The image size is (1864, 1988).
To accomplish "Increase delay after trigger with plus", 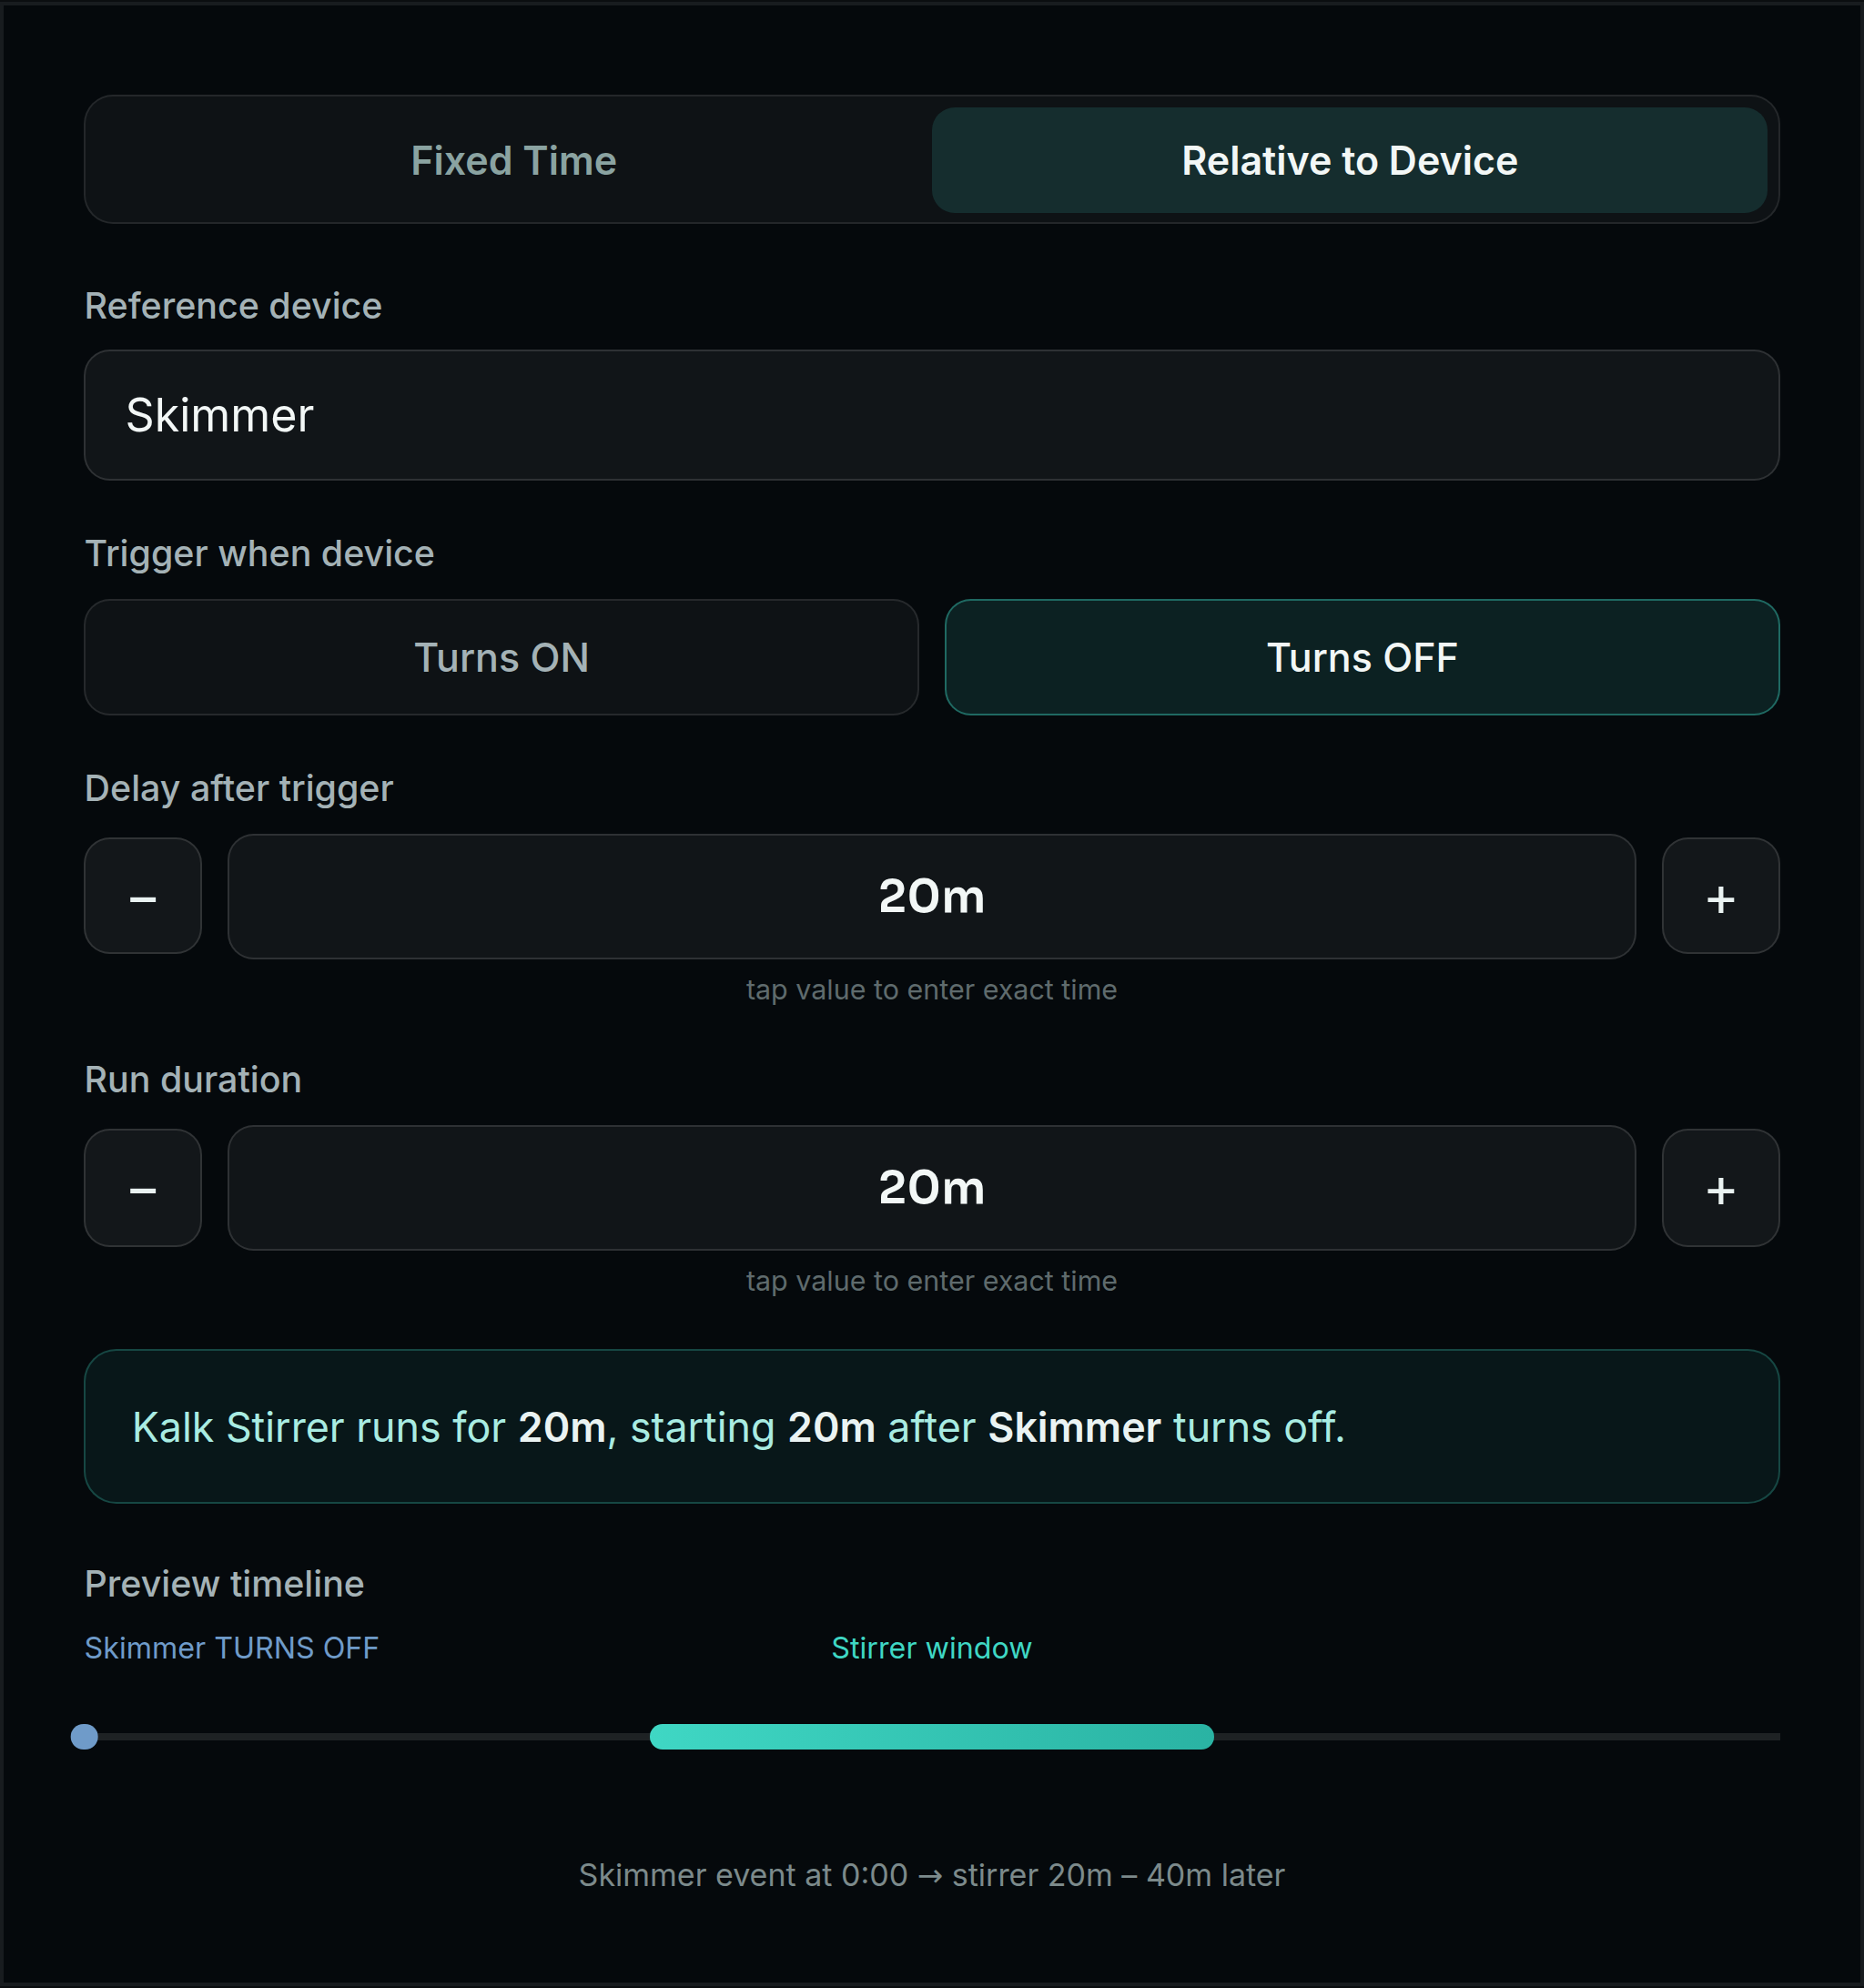I will click(x=1720, y=896).
